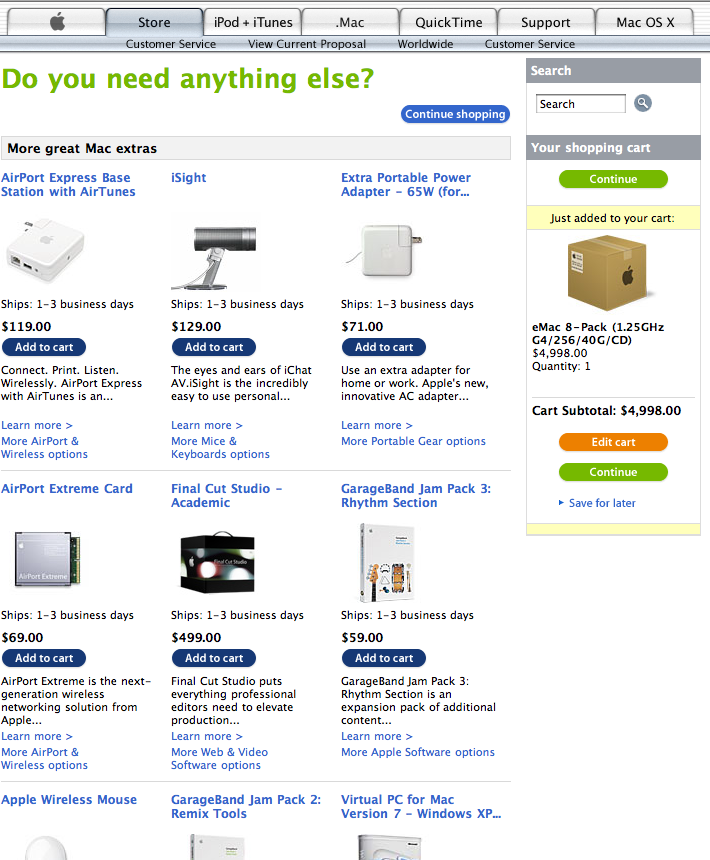Click the Continue shopping button

[x=455, y=114]
